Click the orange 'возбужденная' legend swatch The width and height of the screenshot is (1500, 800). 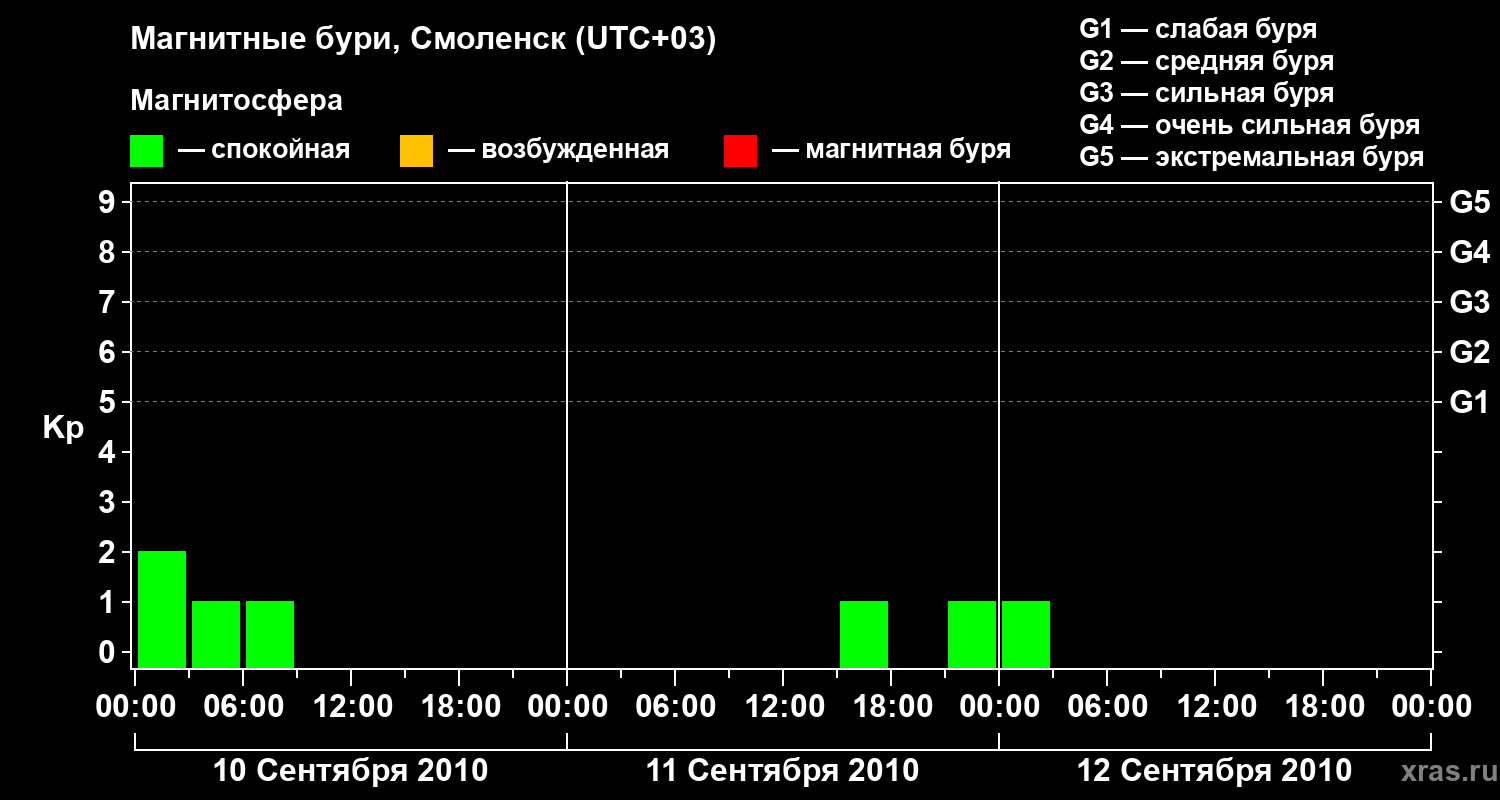pos(416,151)
